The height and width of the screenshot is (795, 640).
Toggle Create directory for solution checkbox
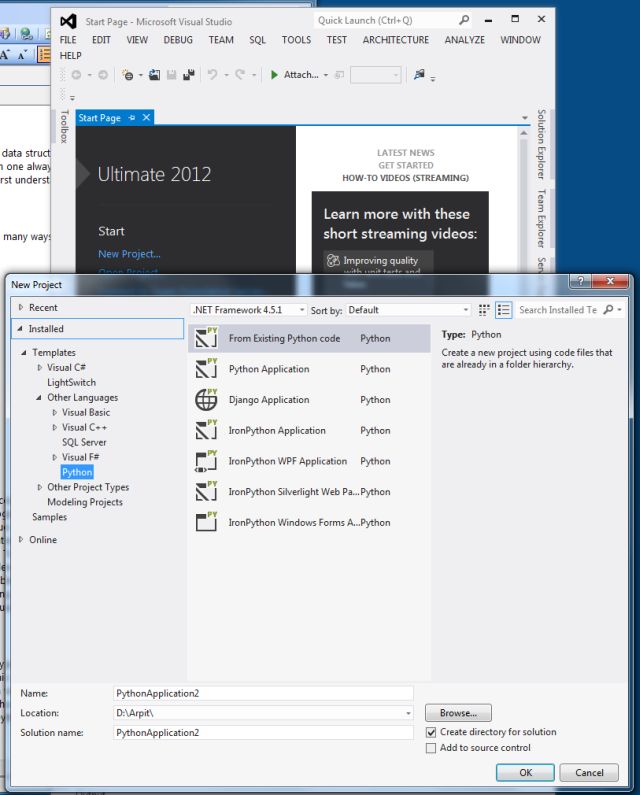[431, 732]
